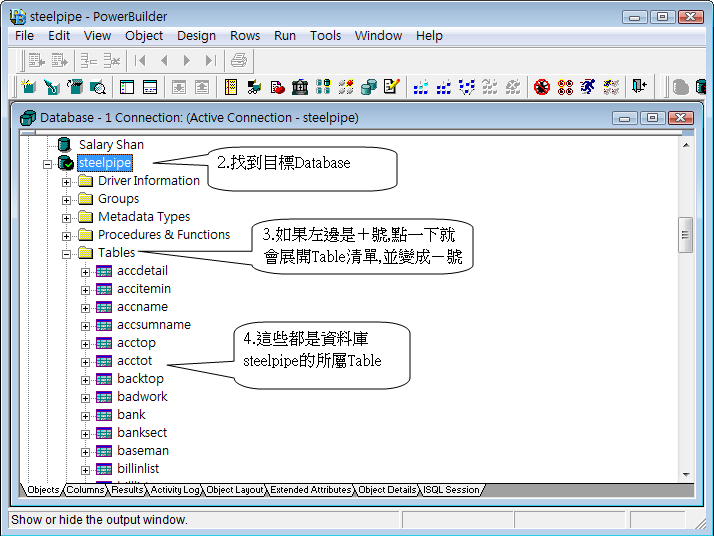The height and width of the screenshot is (536, 714).
Task: Switch to the Extended Attributes tab
Action: point(311,490)
